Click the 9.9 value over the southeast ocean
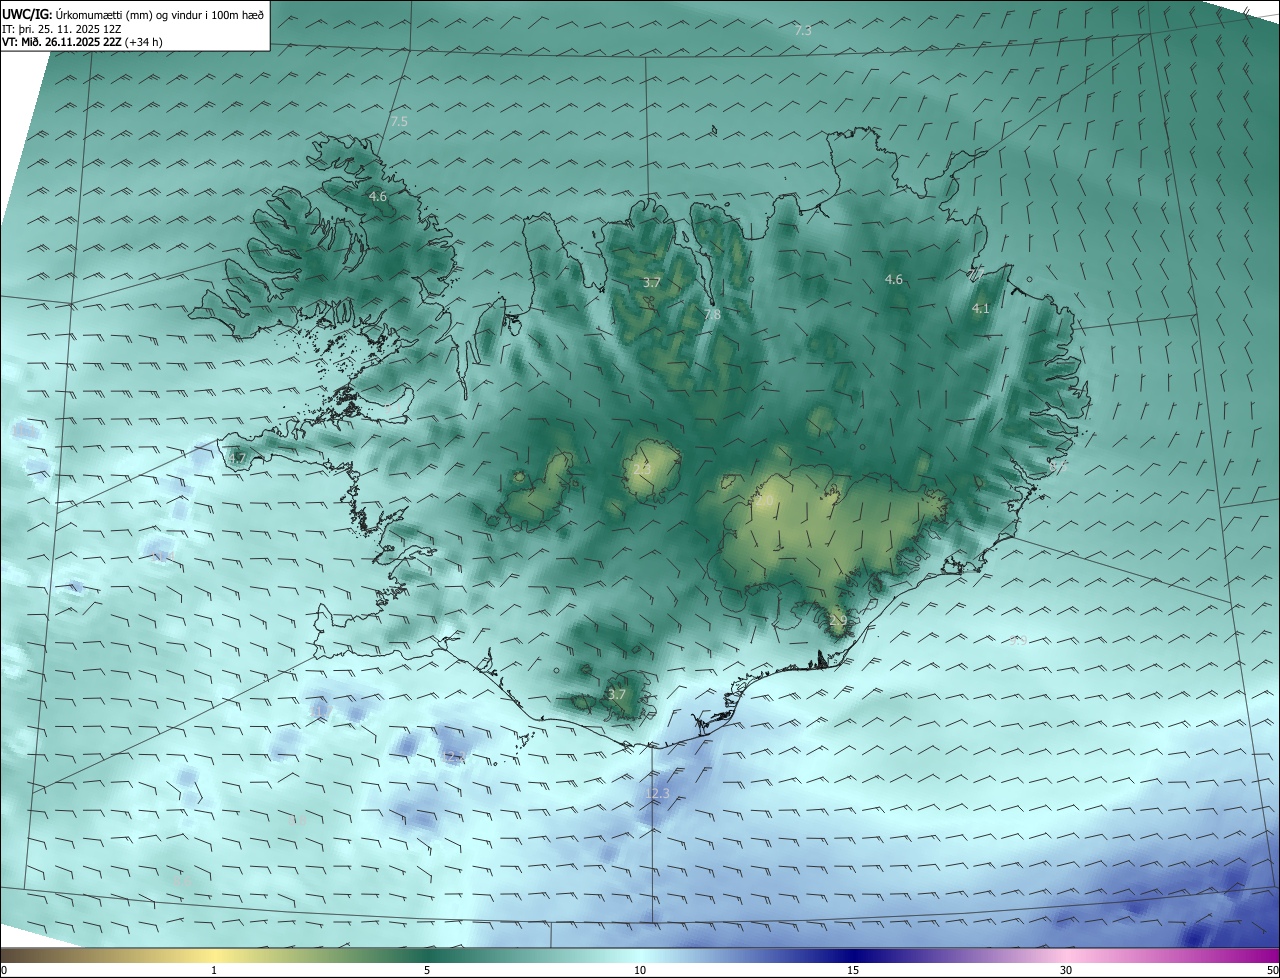1280x978 pixels. point(1018,640)
